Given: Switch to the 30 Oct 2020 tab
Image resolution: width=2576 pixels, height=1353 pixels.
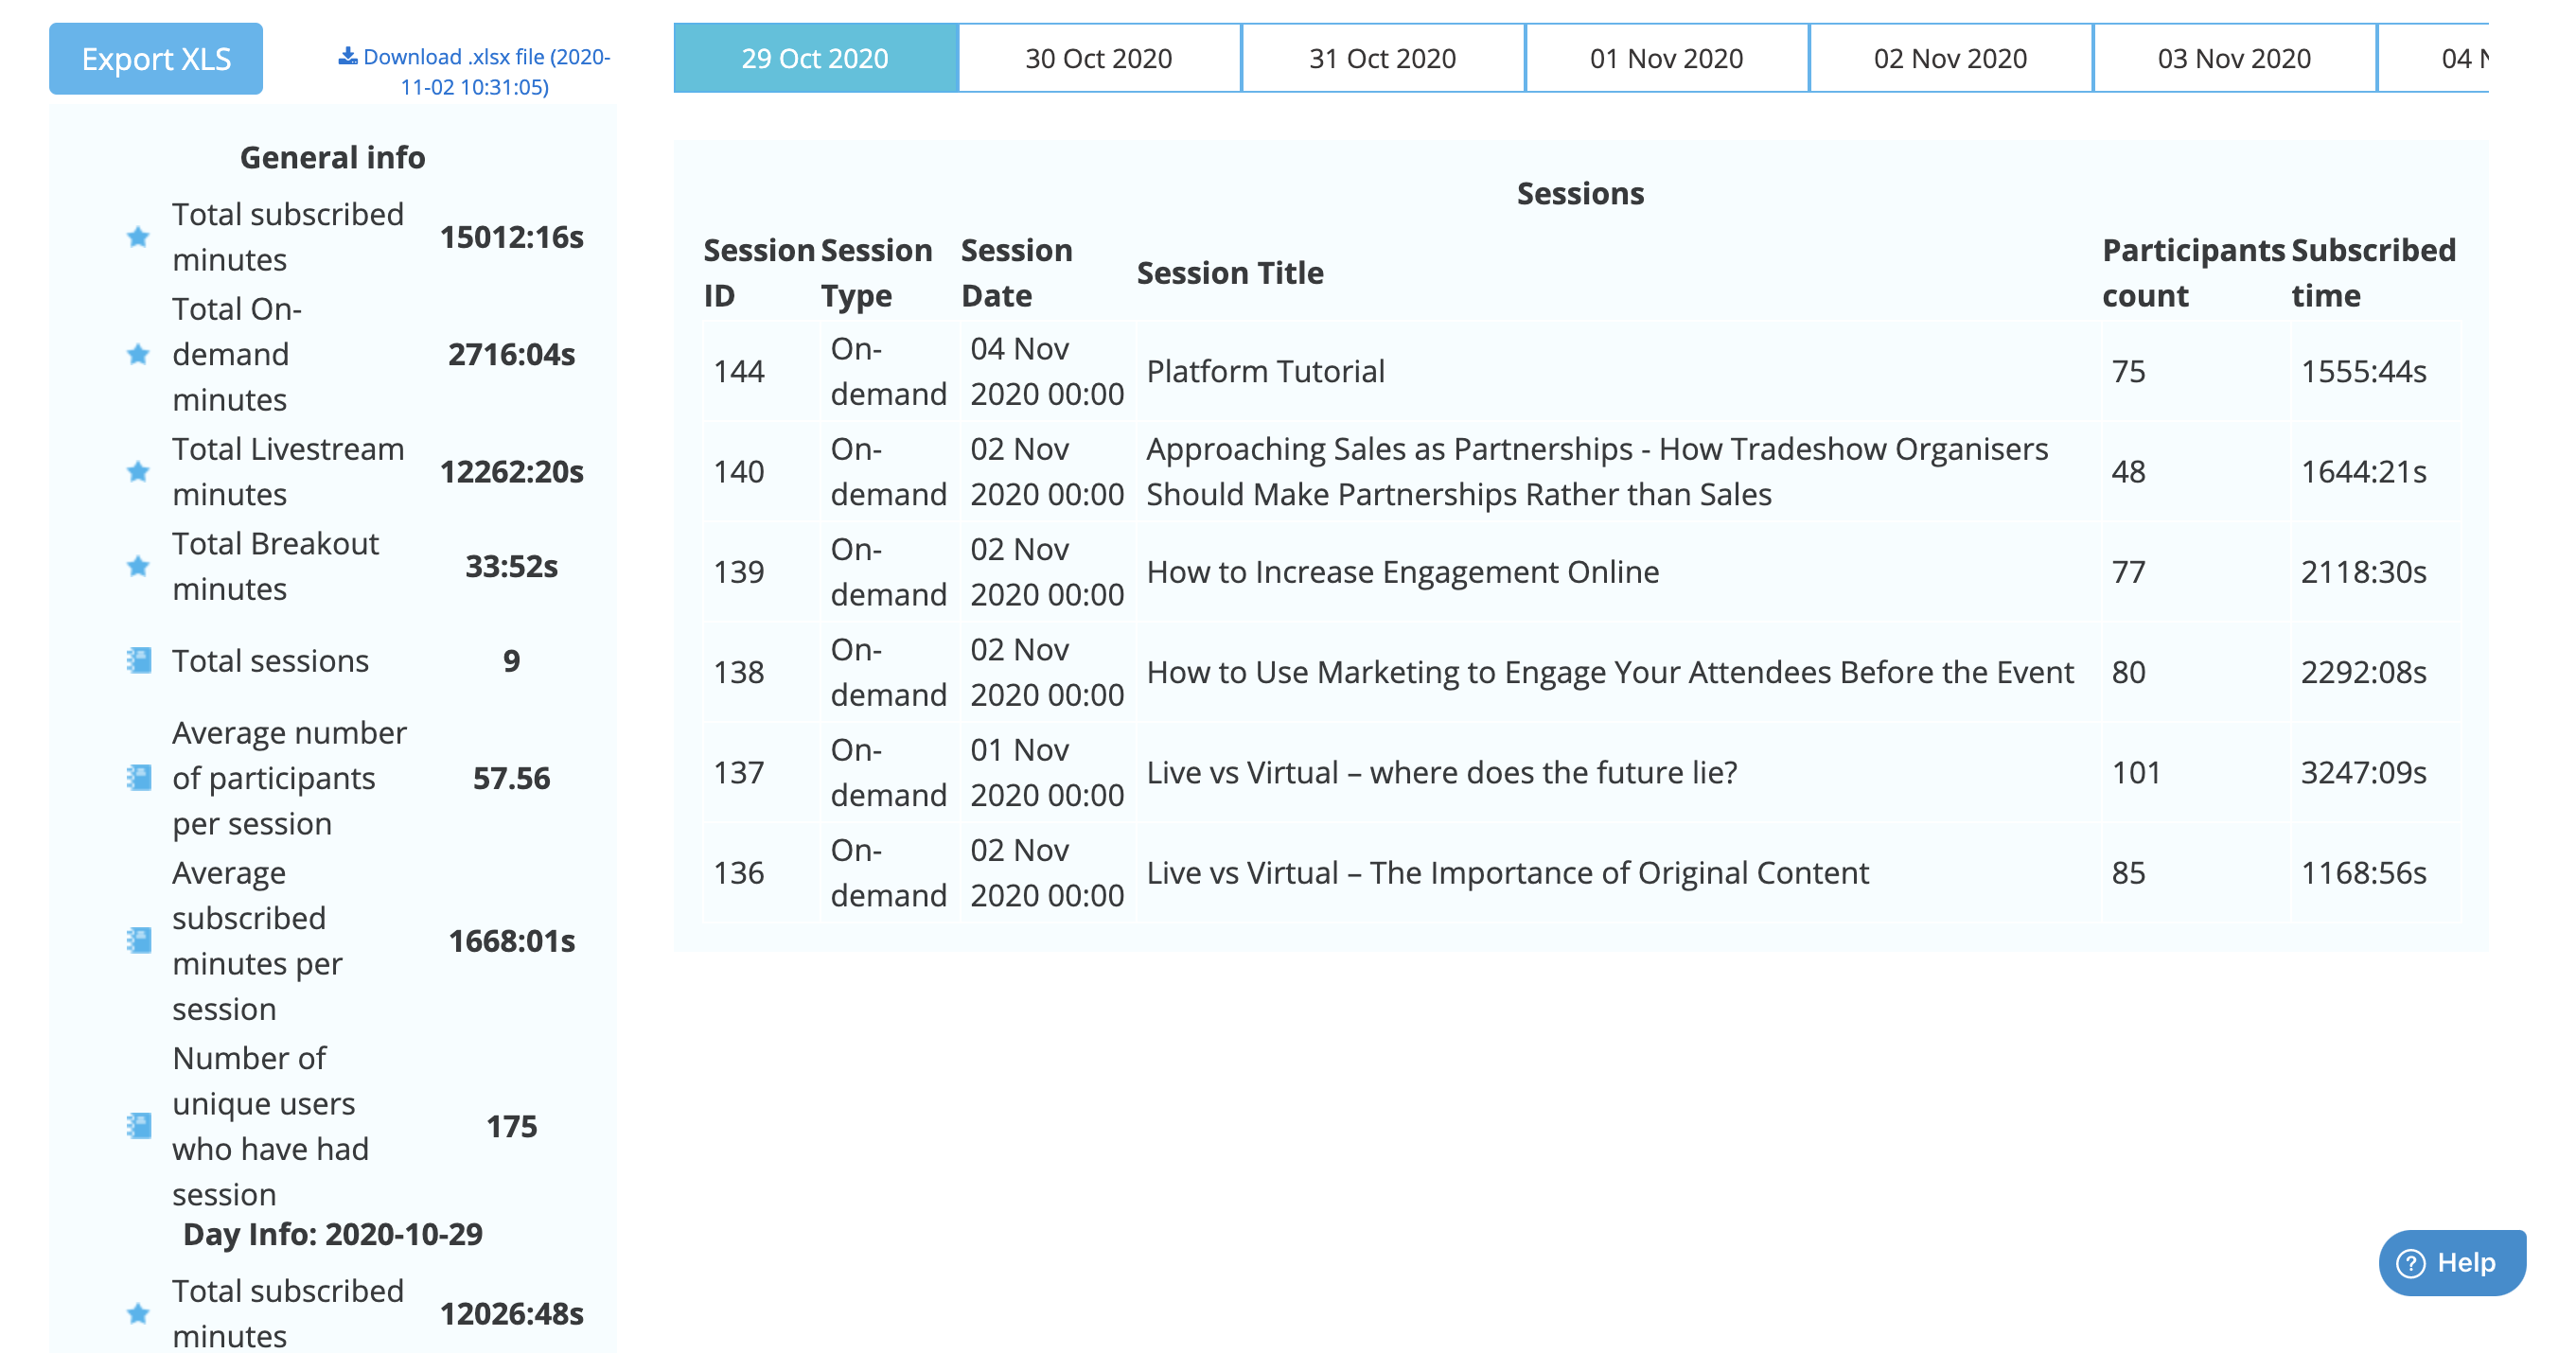Looking at the screenshot, I should pos(1098,59).
